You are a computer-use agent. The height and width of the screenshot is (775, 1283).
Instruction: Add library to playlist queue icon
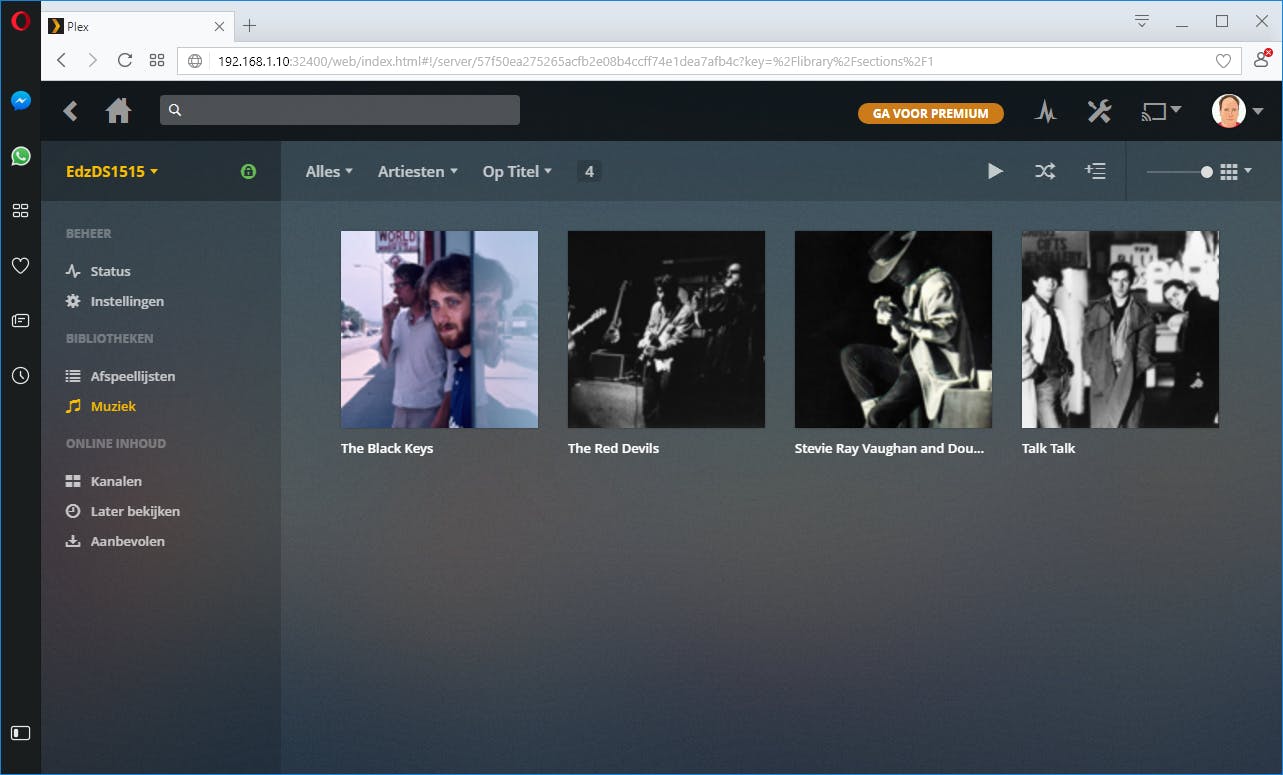pos(1095,171)
